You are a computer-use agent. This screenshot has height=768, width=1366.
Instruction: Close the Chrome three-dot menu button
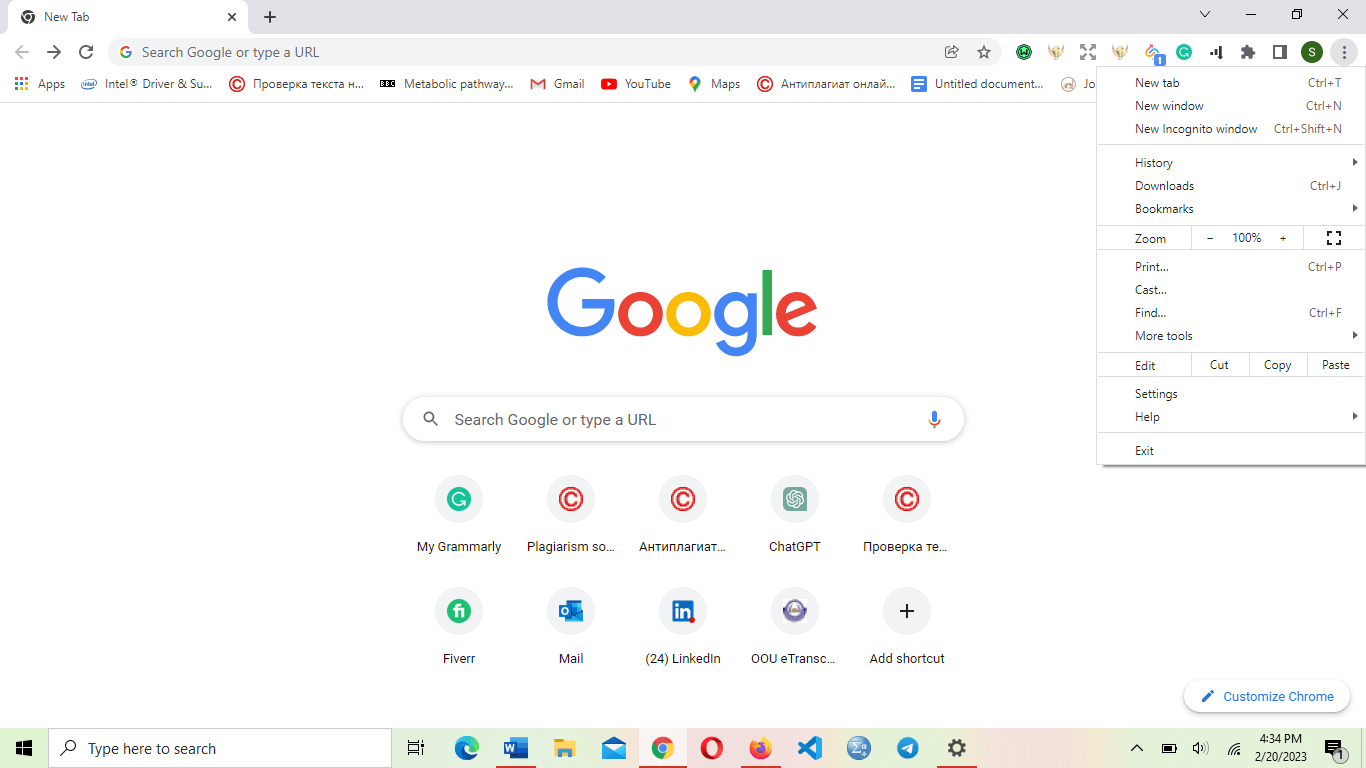(1344, 52)
